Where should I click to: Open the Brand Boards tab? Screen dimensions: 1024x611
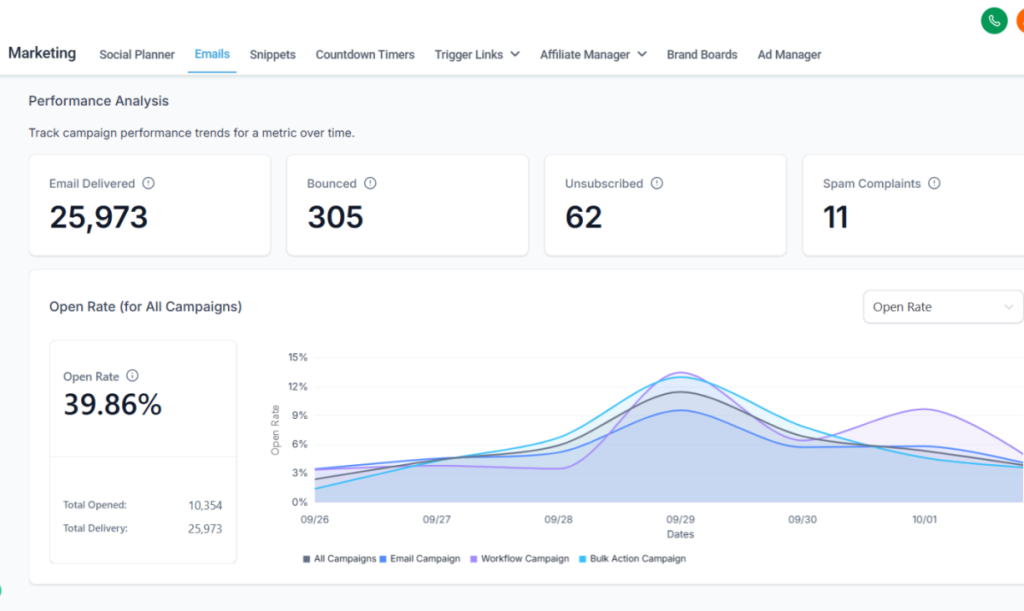702,54
